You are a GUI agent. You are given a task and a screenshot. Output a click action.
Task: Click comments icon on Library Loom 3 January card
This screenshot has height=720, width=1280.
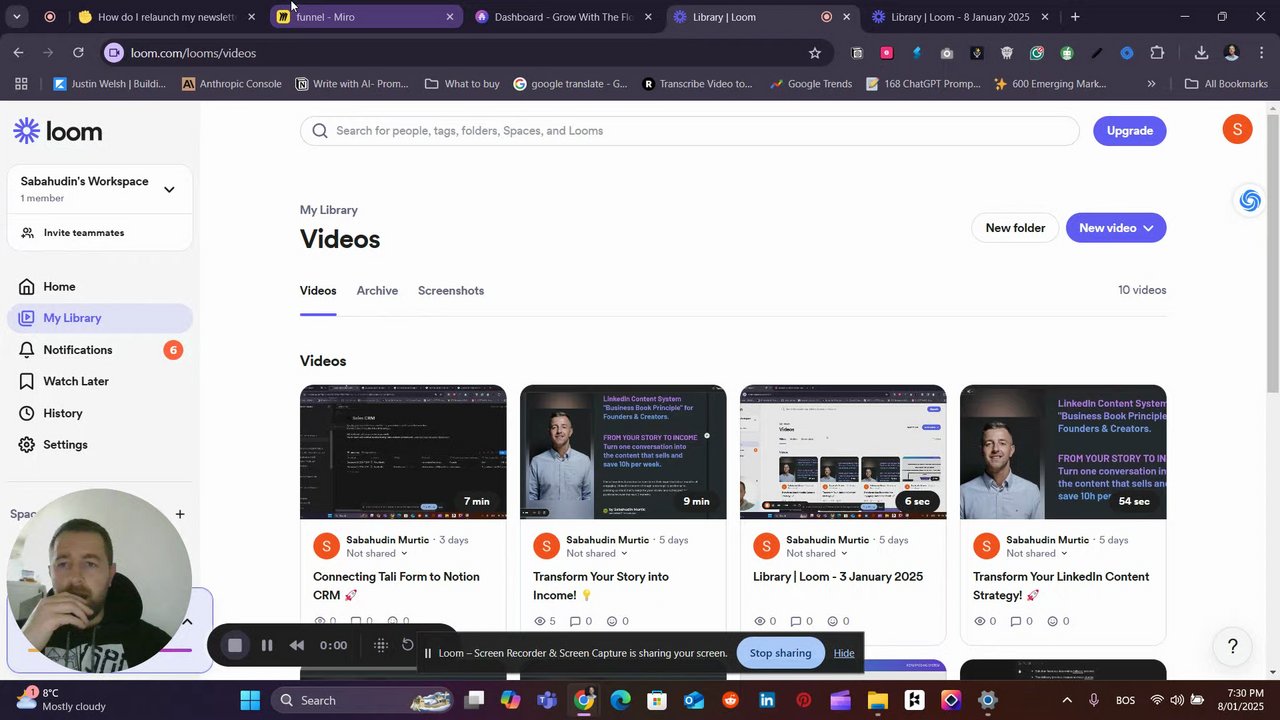(795, 621)
